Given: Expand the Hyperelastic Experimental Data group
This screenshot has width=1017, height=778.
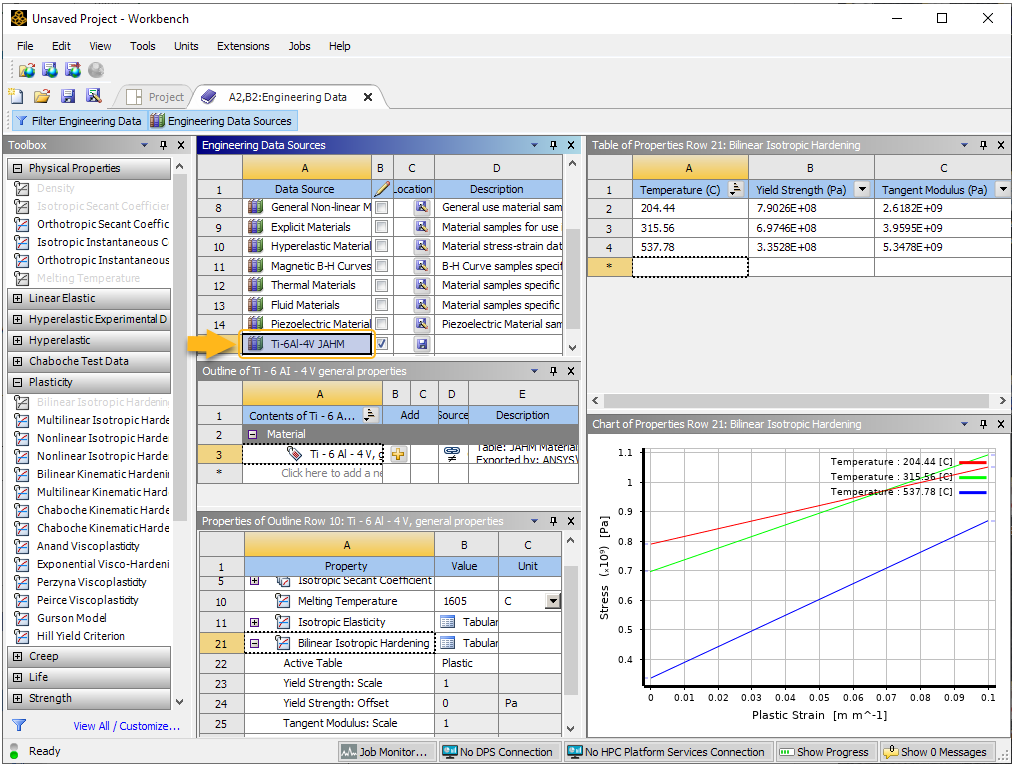Looking at the screenshot, I should point(18,319).
